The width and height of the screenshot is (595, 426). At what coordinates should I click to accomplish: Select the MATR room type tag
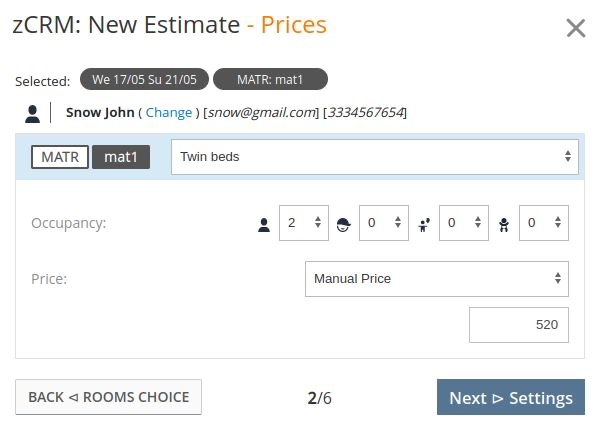click(x=60, y=157)
